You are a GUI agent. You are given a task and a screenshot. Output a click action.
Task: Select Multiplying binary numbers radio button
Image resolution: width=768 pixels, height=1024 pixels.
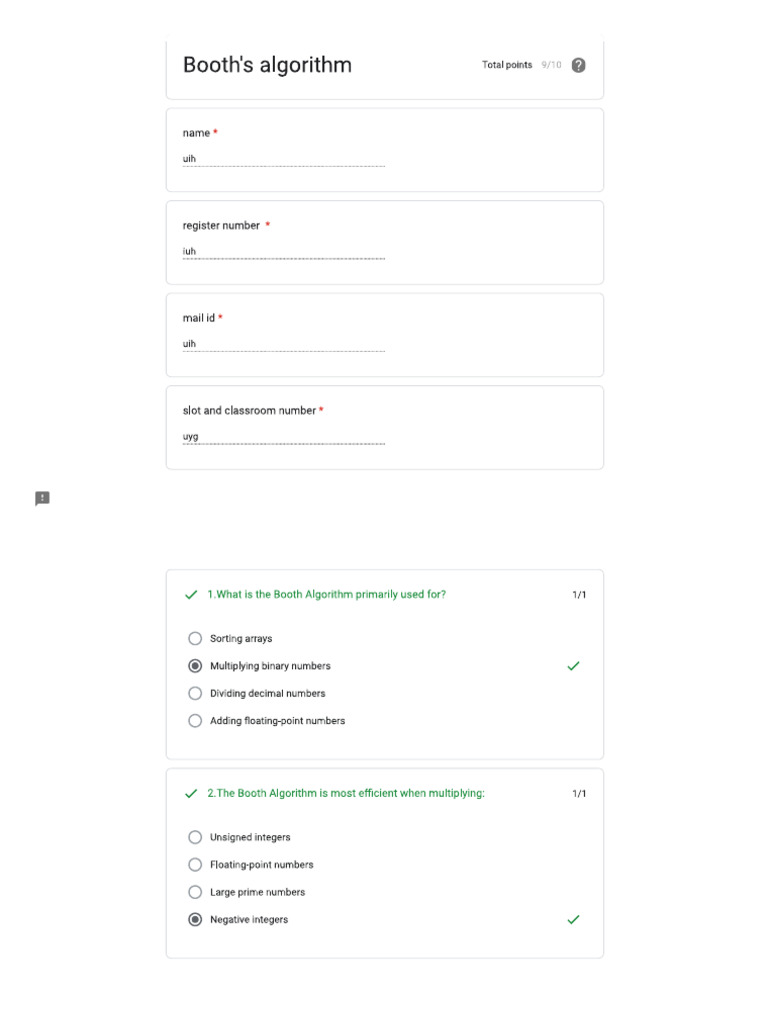click(x=195, y=666)
